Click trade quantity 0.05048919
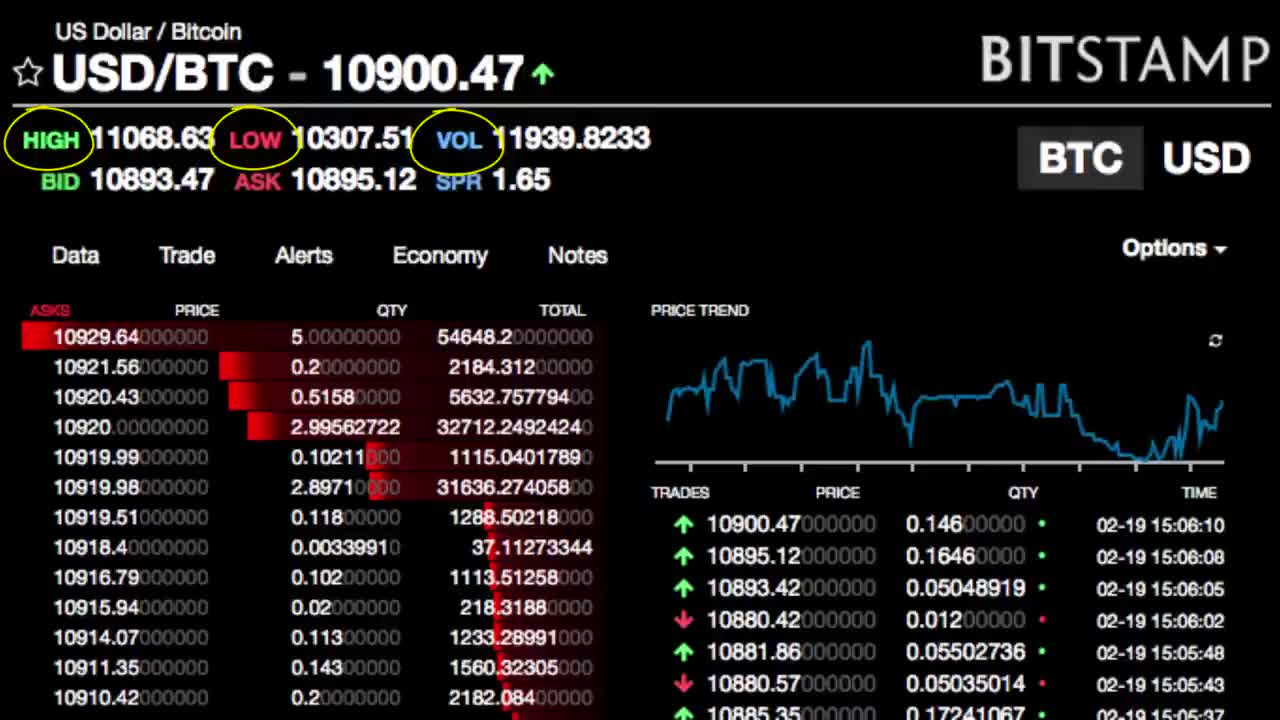Screen dimensions: 1280x720 point(966,588)
